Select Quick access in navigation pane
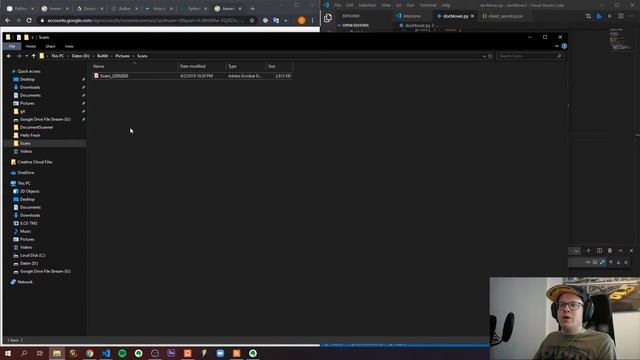The height and width of the screenshot is (360, 640). pos(29,71)
